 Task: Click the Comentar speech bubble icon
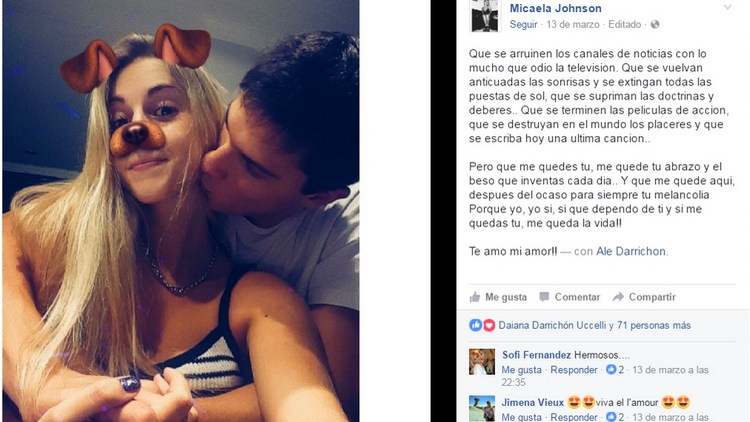[x=544, y=297]
